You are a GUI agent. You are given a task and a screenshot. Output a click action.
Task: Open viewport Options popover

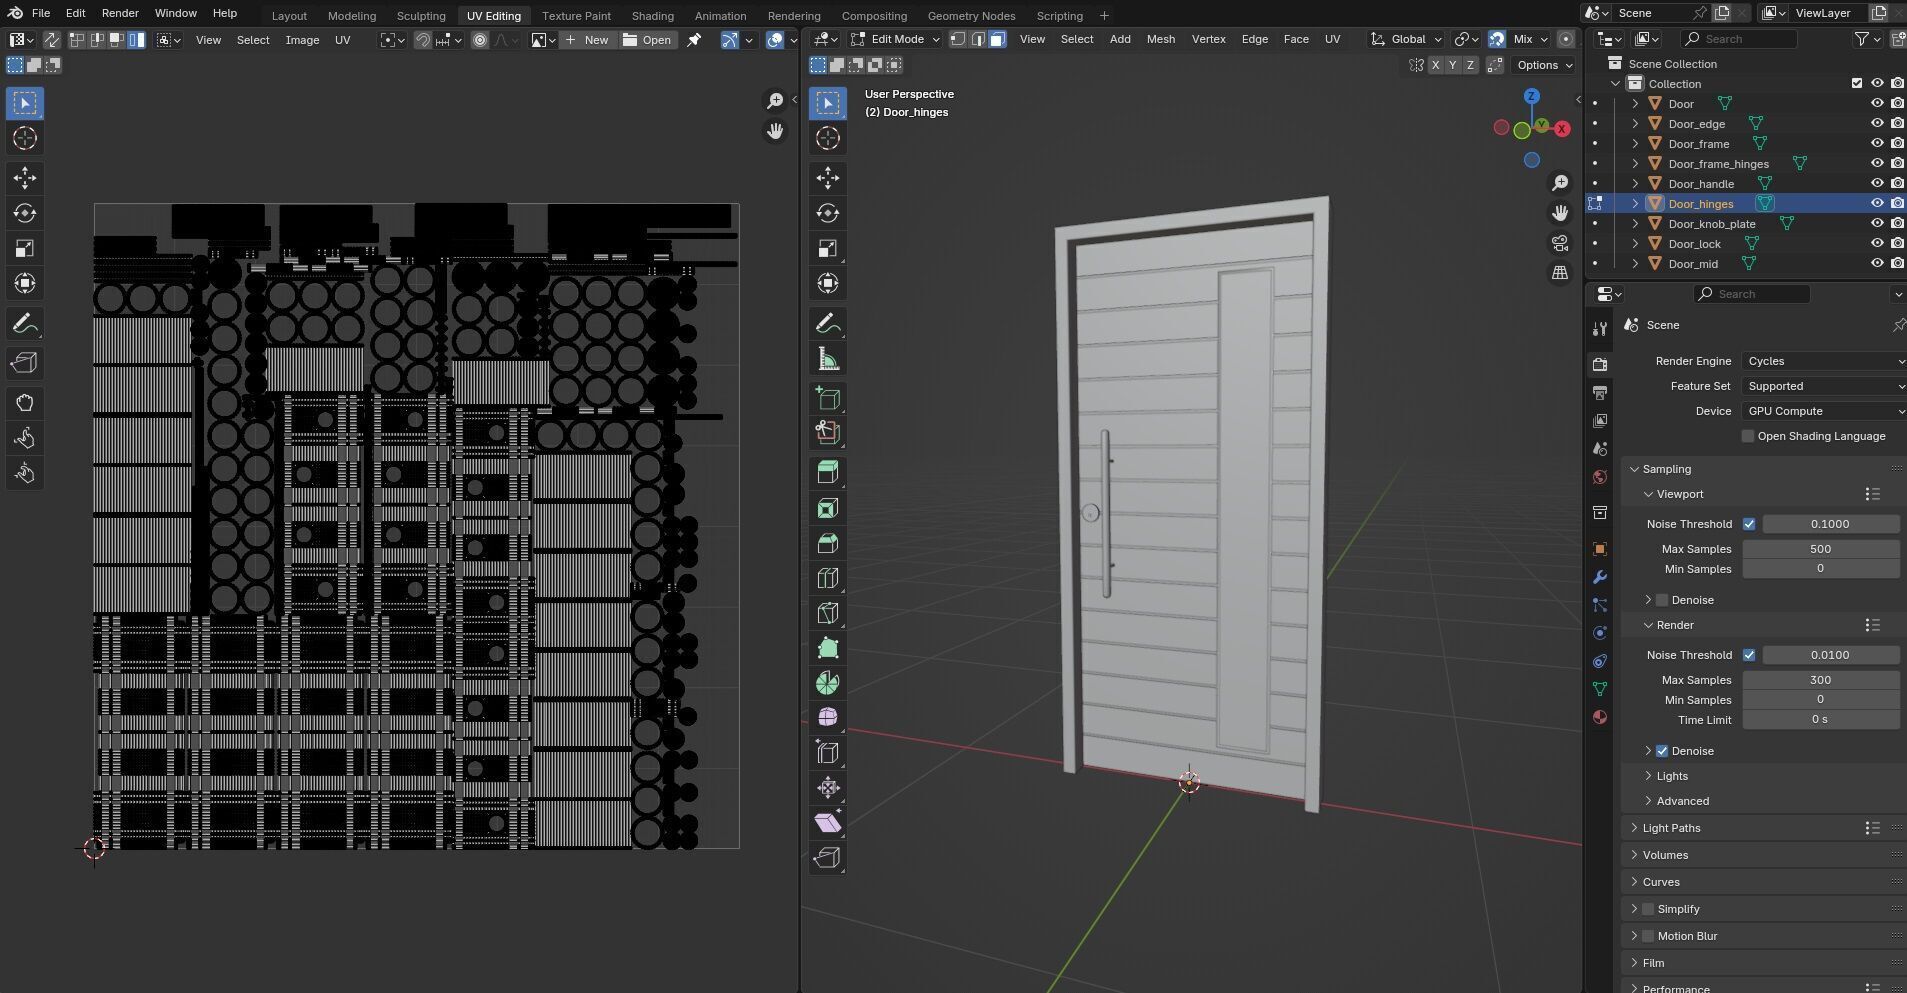click(1544, 65)
